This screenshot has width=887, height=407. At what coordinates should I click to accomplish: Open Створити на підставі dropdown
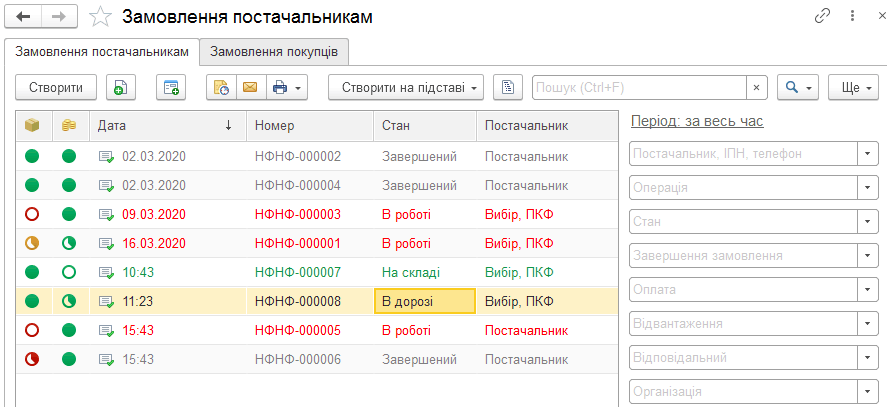coord(406,88)
